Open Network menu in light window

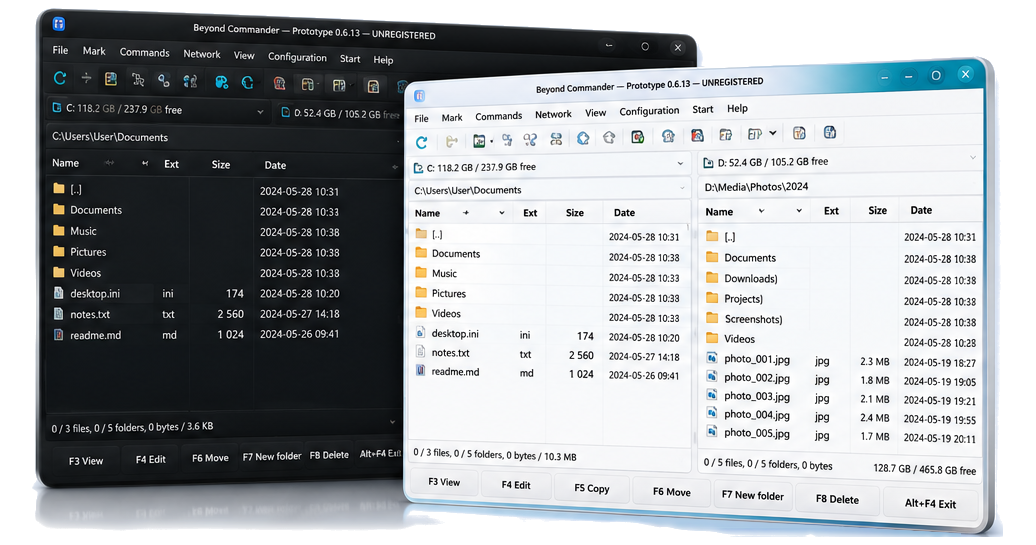click(x=553, y=114)
